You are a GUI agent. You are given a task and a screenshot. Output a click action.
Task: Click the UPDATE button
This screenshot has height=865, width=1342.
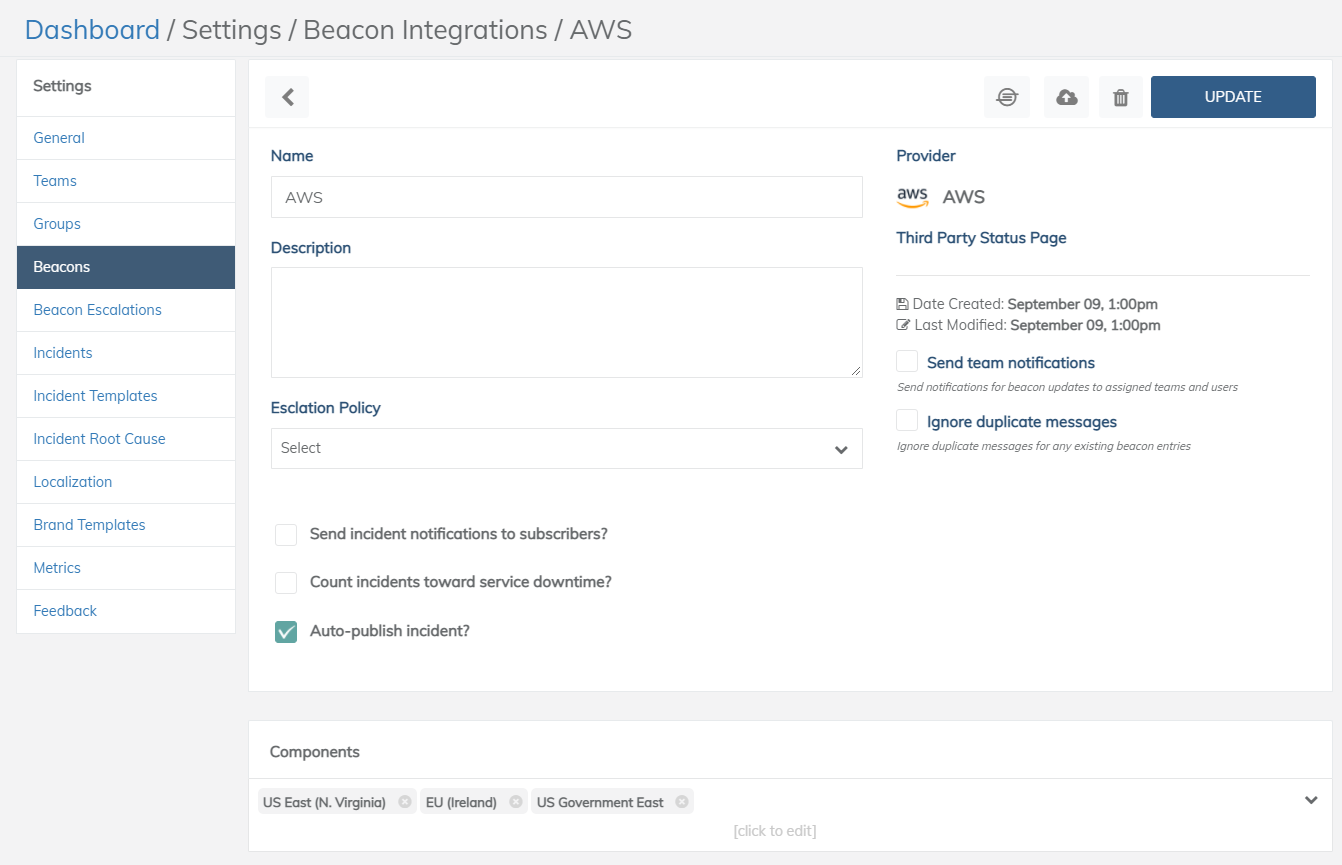click(1232, 97)
